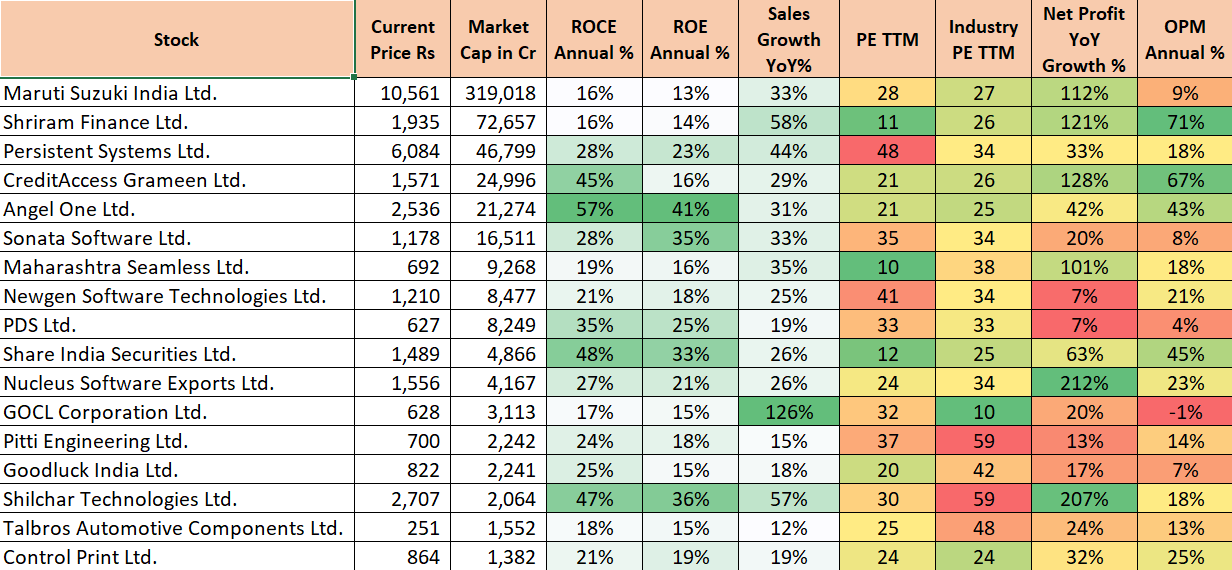The image size is (1232, 570).
Task: Select Maruti Suzuki price 10,561
Action: tap(403, 94)
